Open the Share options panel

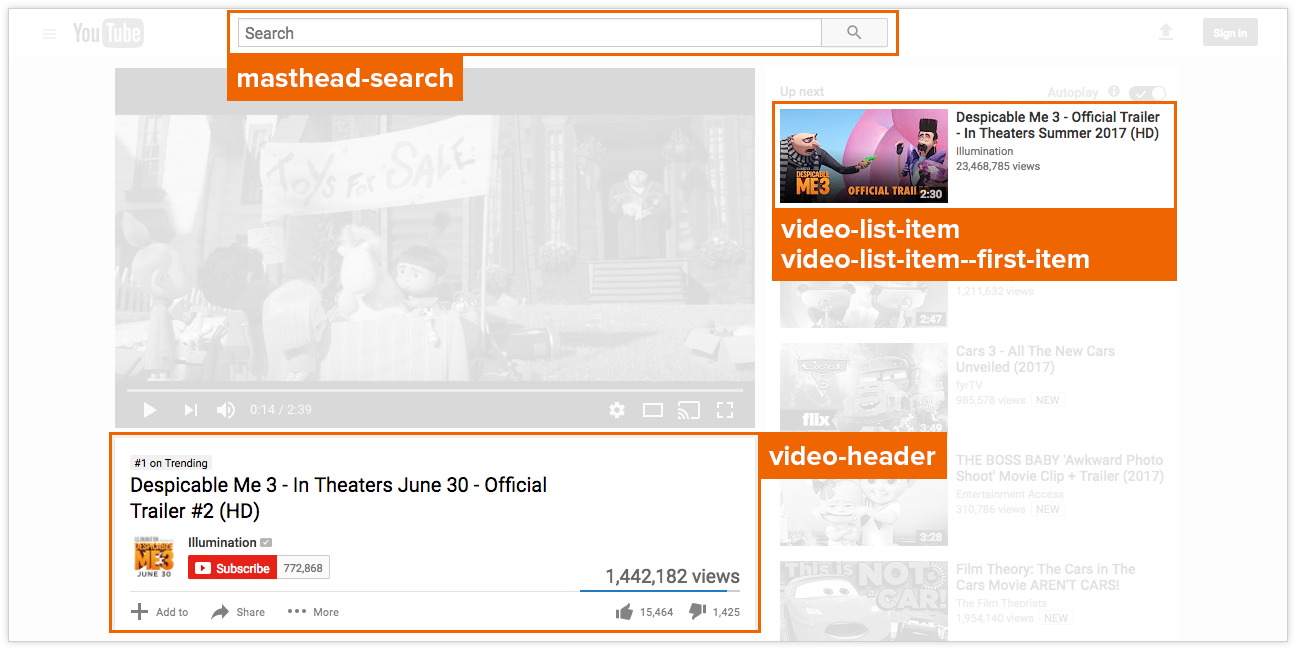pyautogui.click(x=238, y=612)
